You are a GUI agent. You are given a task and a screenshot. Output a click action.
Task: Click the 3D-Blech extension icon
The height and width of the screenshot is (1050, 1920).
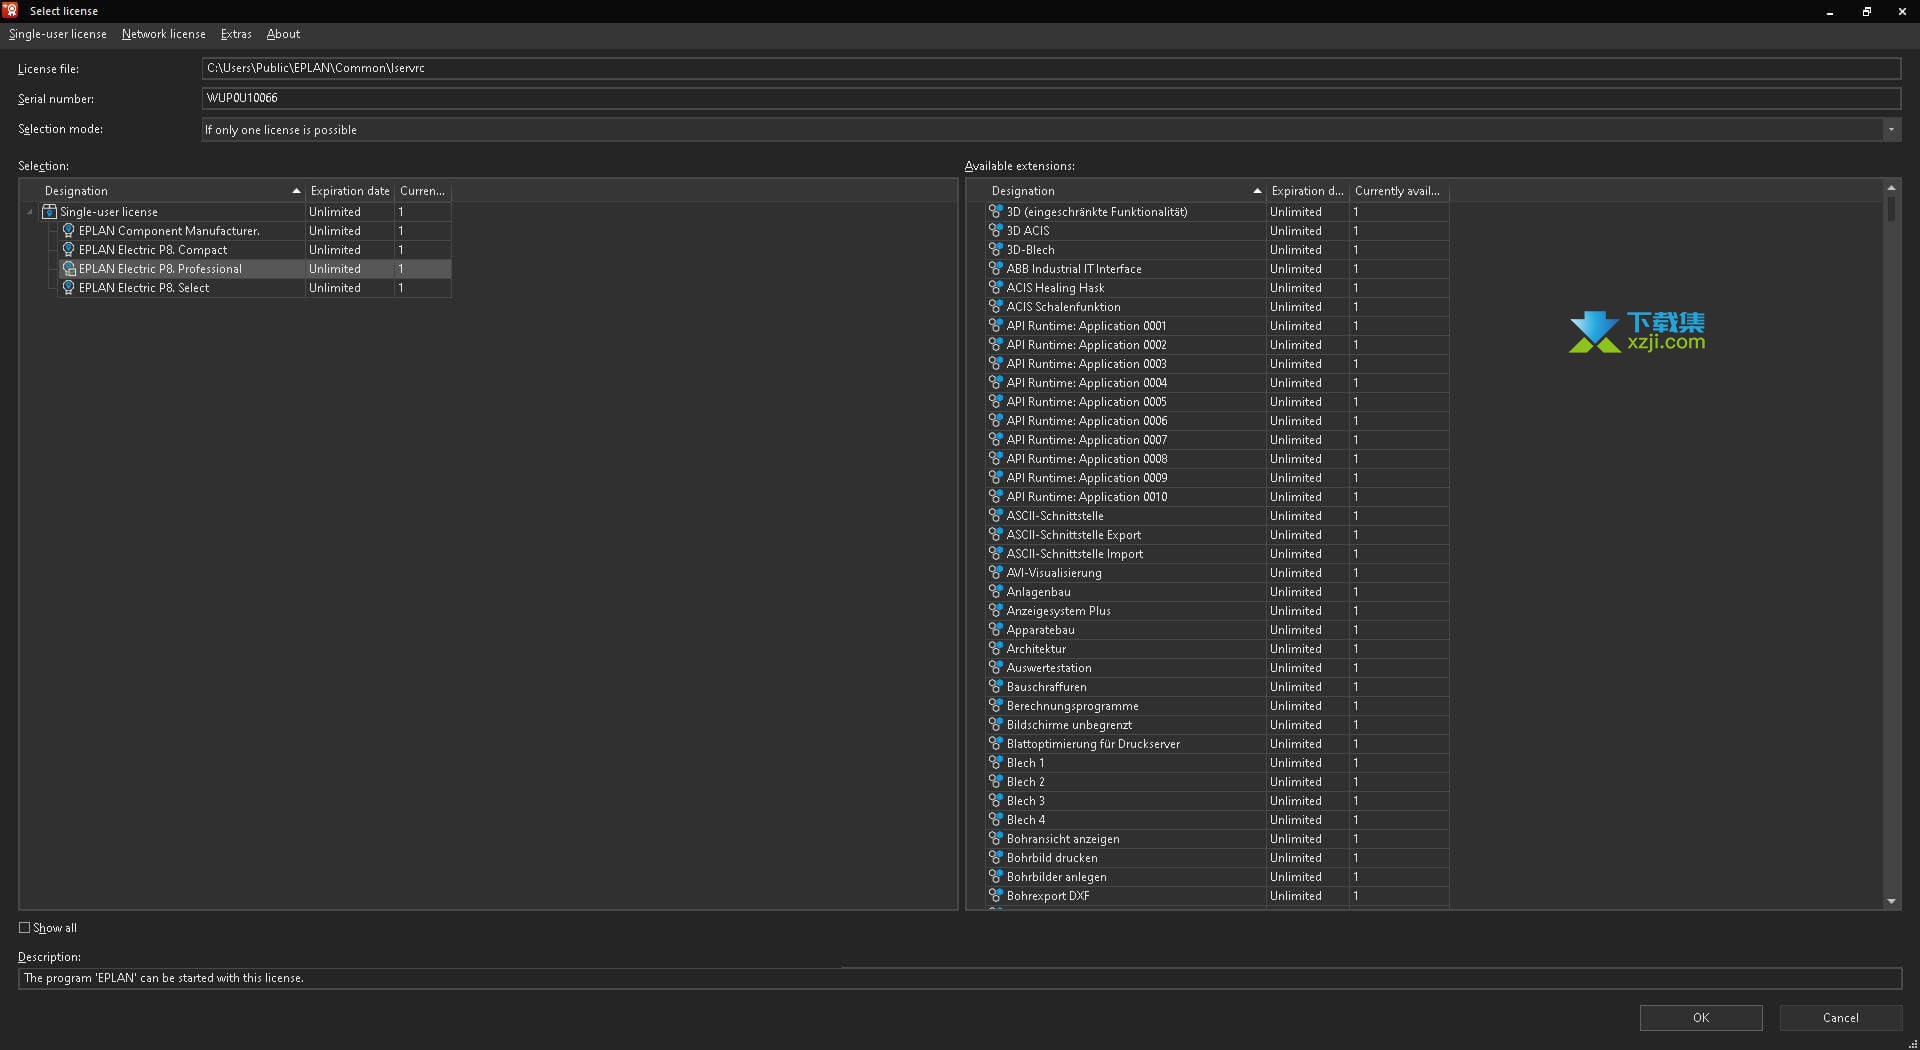pyautogui.click(x=995, y=250)
